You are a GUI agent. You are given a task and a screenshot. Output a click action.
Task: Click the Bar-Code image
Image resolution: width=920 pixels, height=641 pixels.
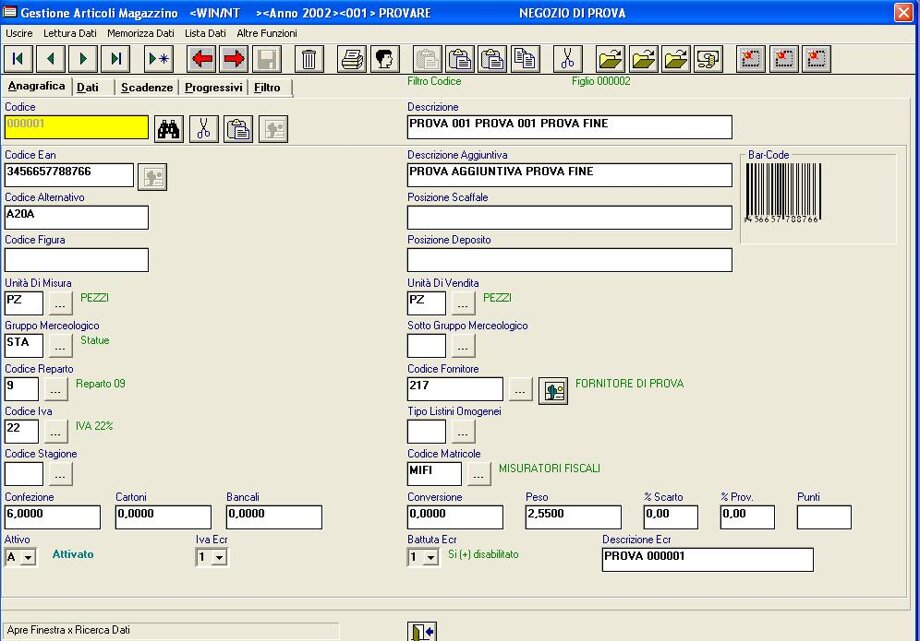(781, 193)
